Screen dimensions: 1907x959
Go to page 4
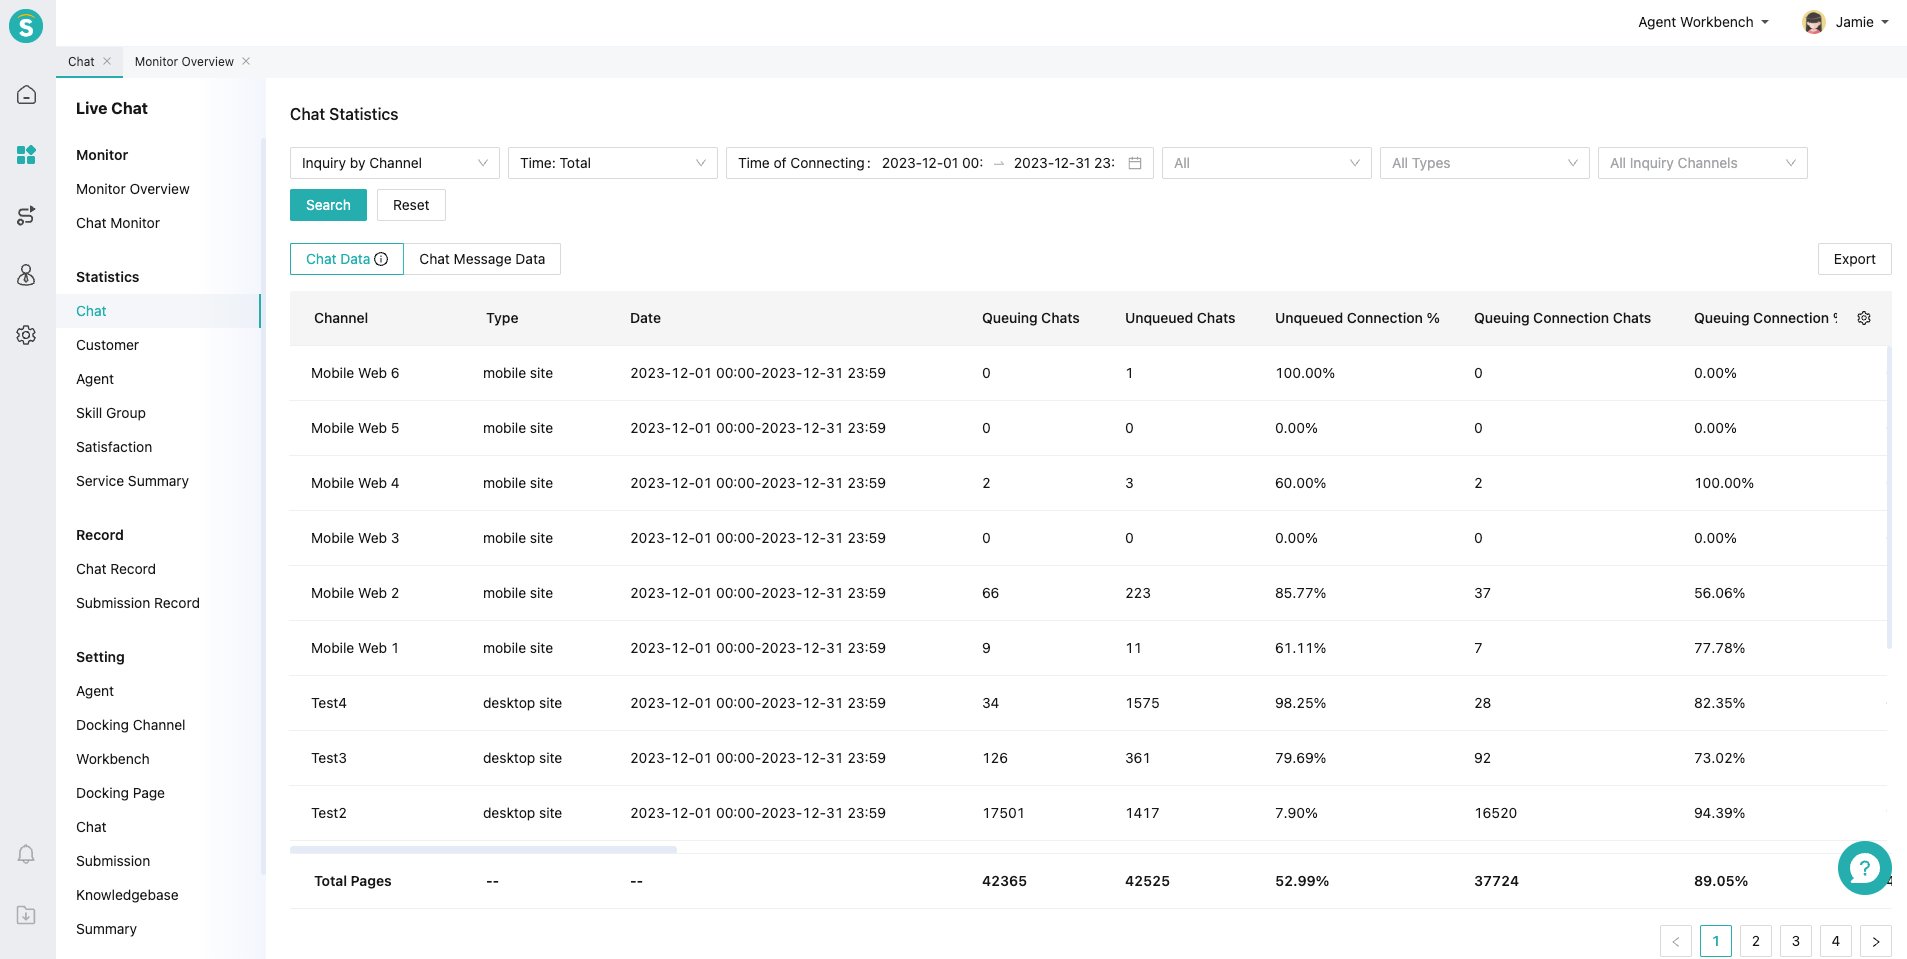tap(1836, 941)
